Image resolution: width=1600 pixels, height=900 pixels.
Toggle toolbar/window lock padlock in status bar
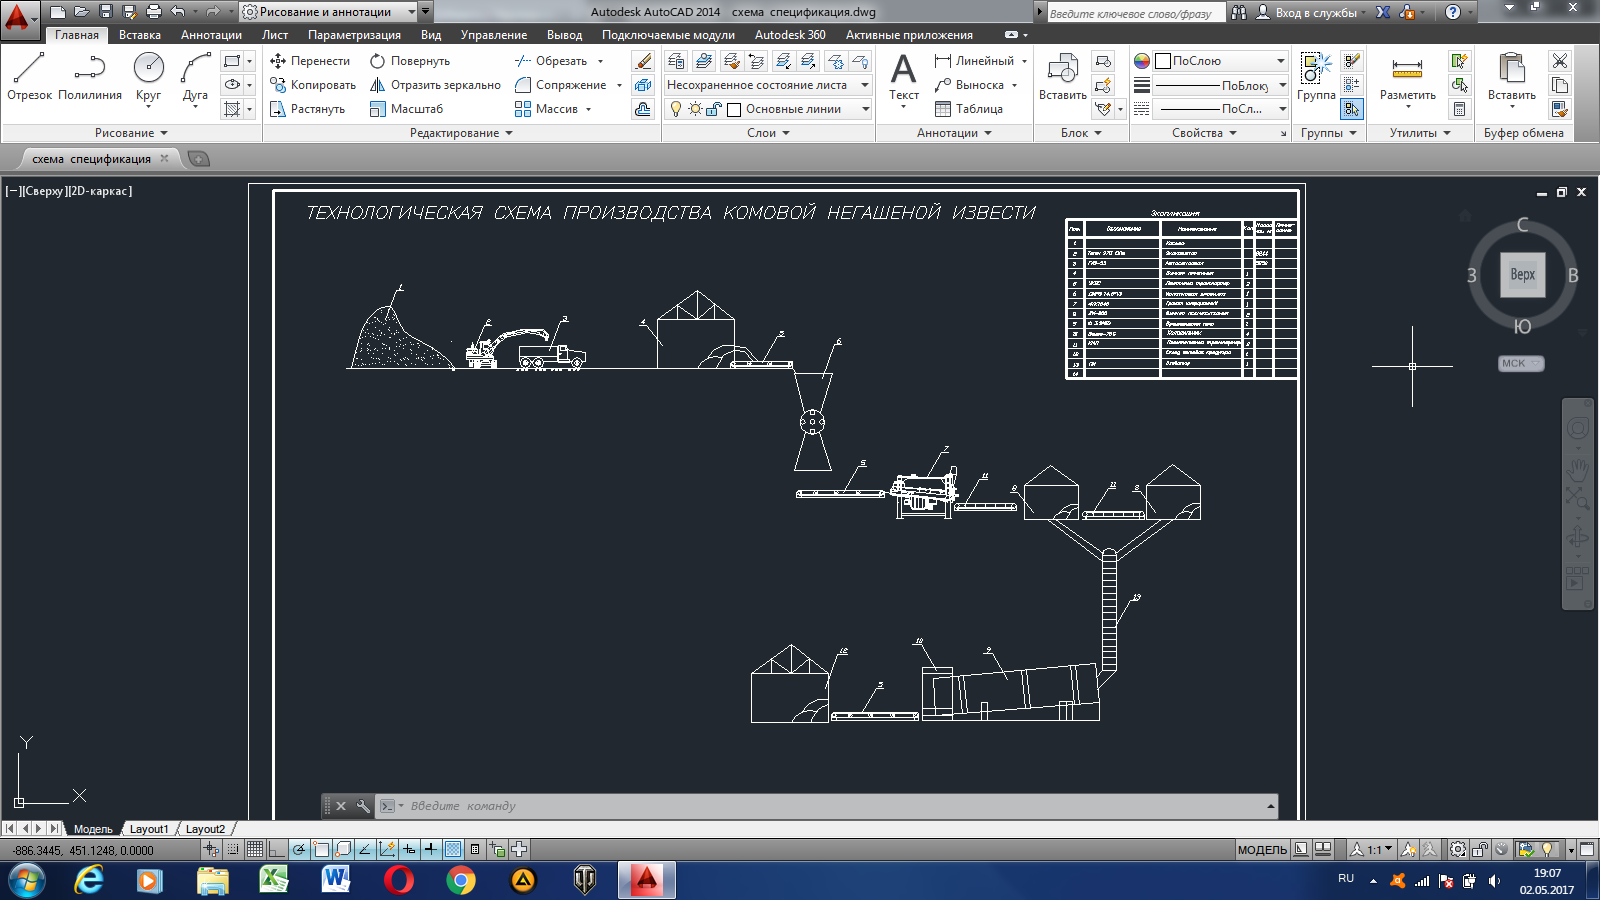click(1480, 850)
